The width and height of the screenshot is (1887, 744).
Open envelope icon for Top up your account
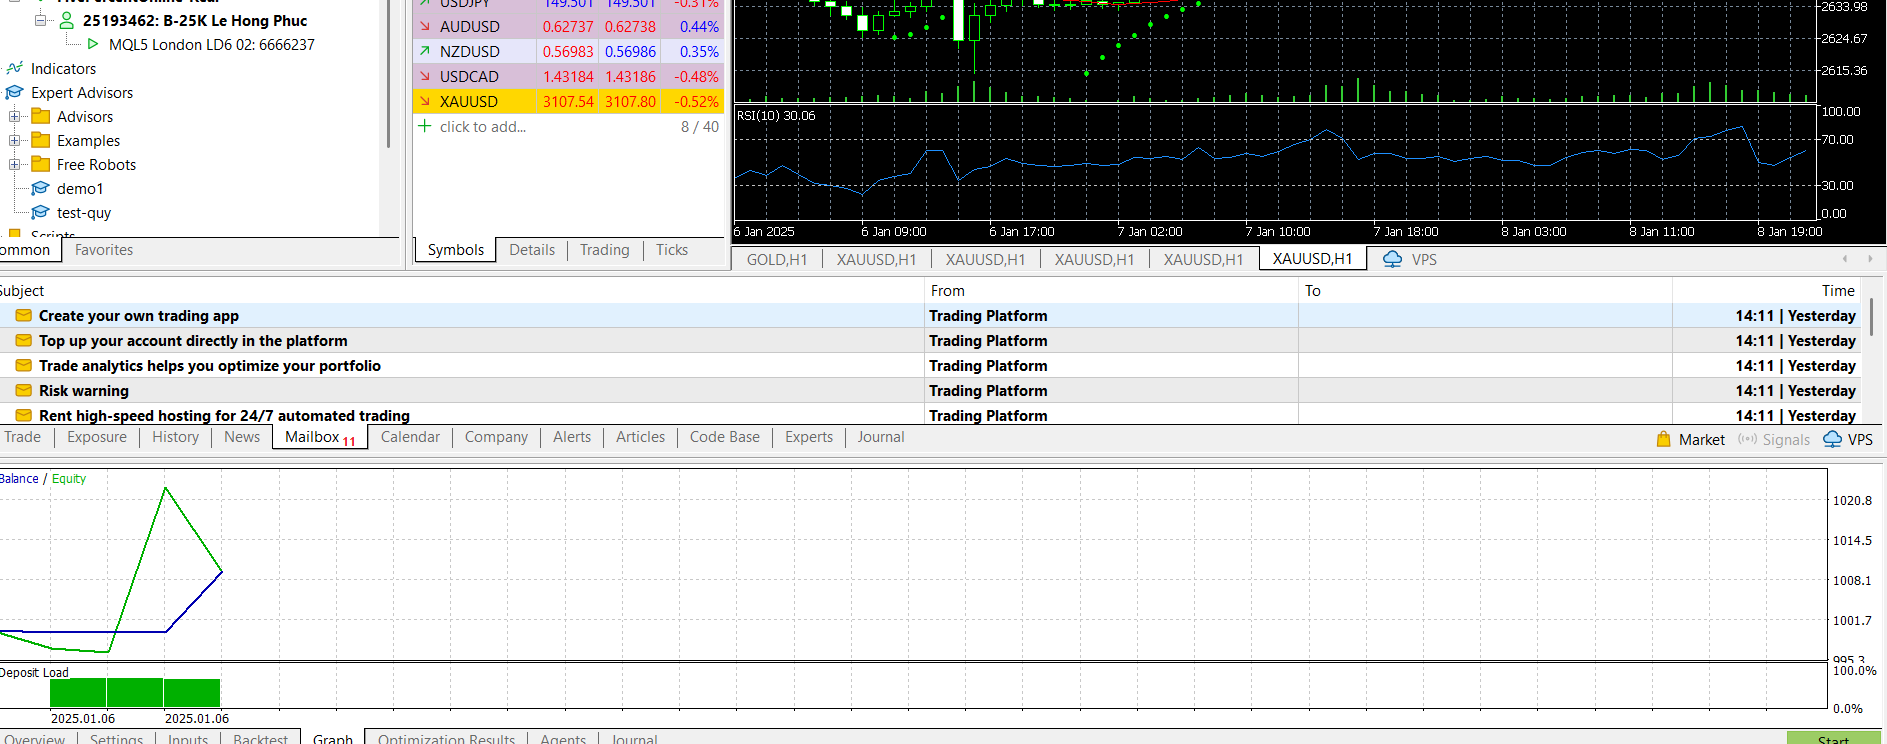(x=23, y=340)
